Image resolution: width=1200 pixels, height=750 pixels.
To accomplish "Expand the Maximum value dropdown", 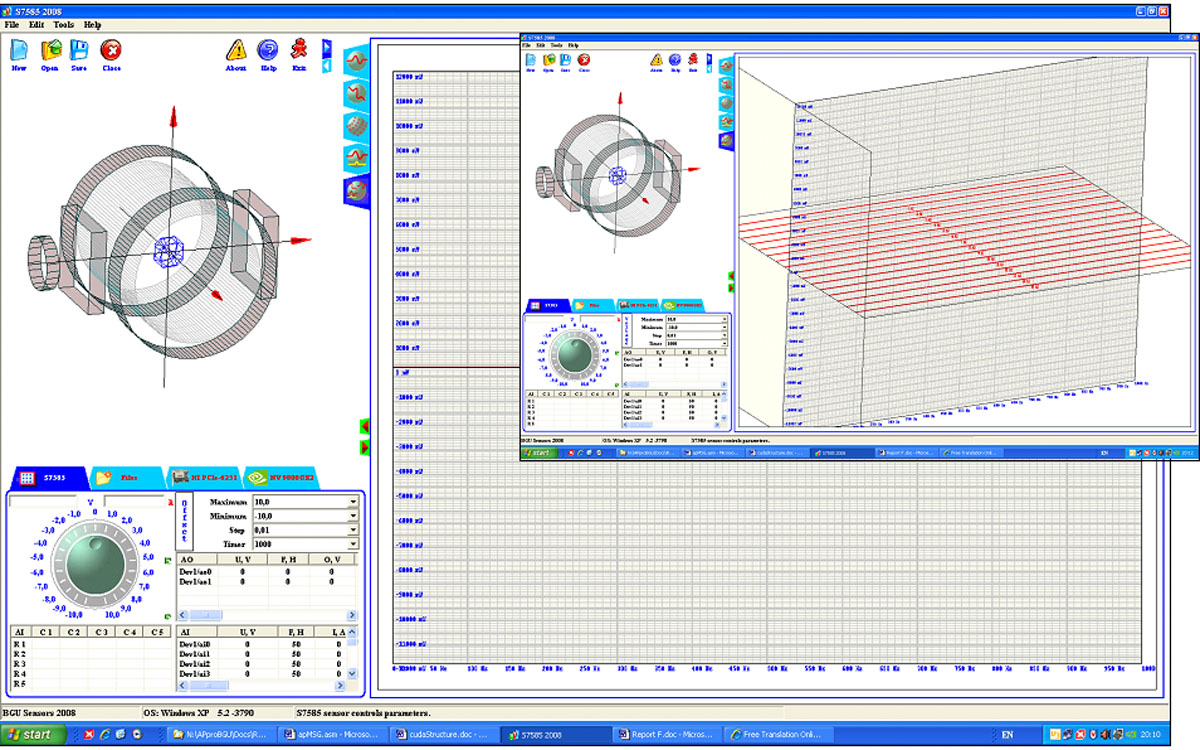I will pyautogui.click(x=353, y=502).
